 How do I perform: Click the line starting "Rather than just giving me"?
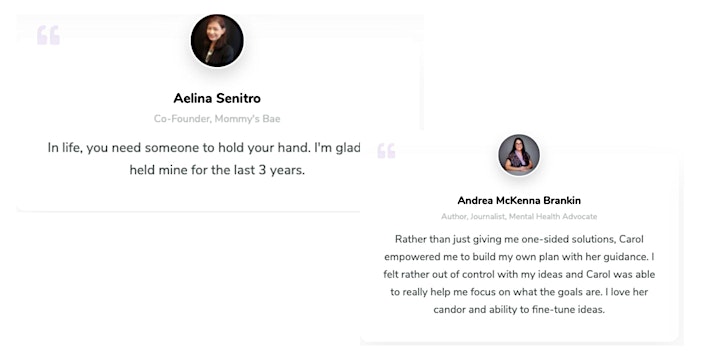tap(519, 239)
